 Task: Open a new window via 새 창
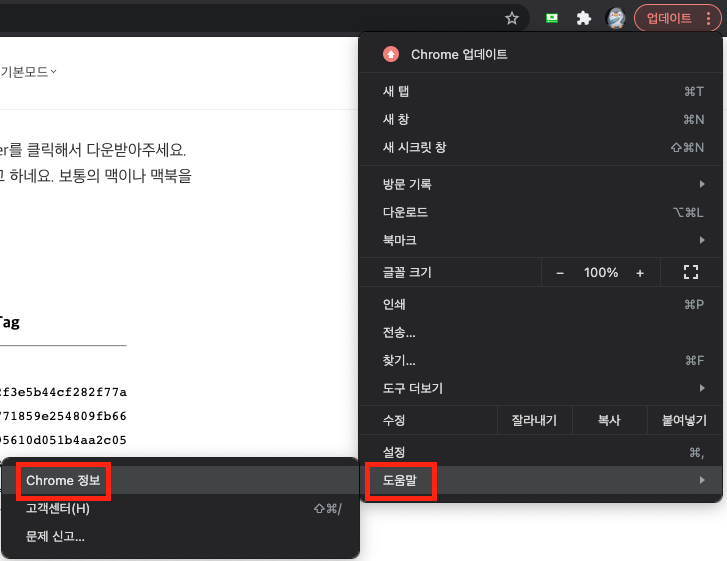pyautogui.click(x=540, y=119)
